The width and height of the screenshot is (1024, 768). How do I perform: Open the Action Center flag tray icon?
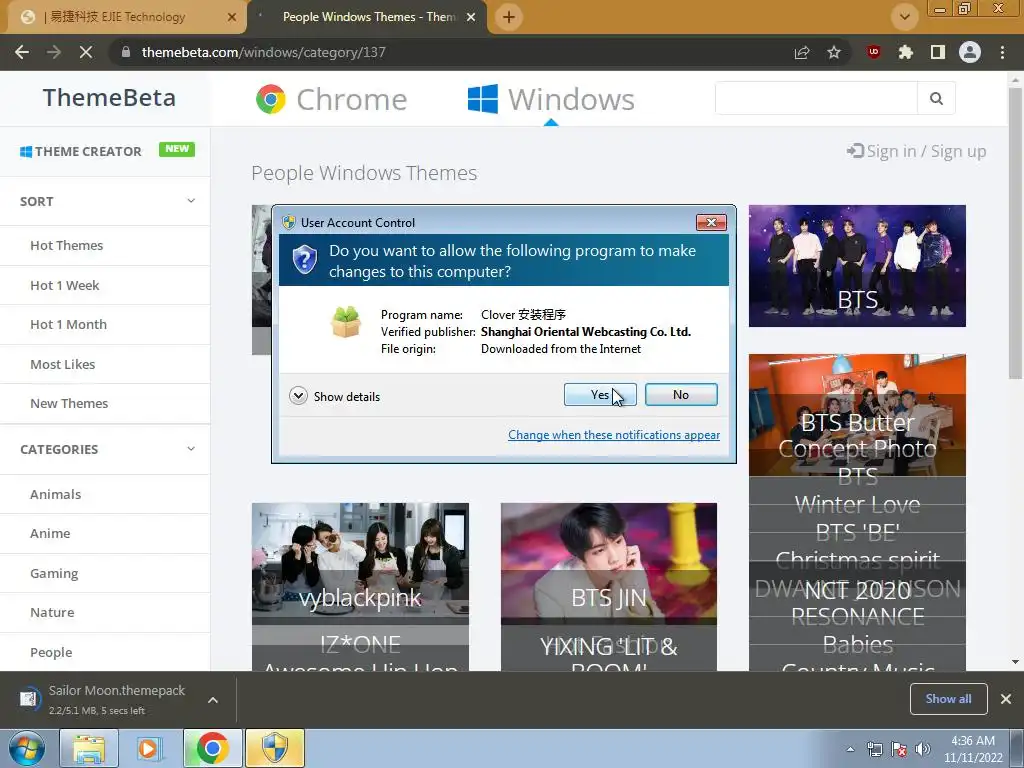pyautogui.click(x=899, y=749)
